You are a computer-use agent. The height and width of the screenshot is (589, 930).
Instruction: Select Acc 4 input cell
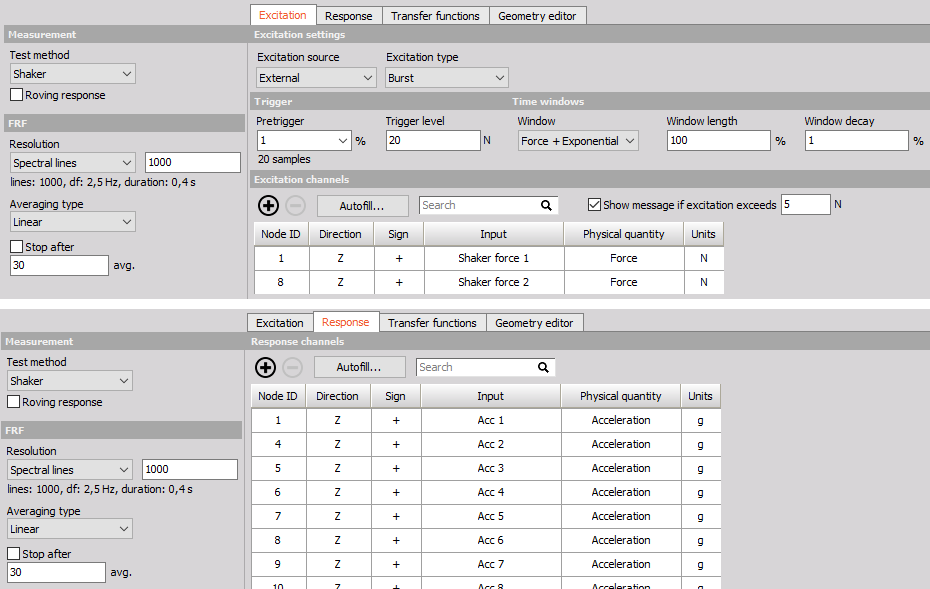point(491,492)
